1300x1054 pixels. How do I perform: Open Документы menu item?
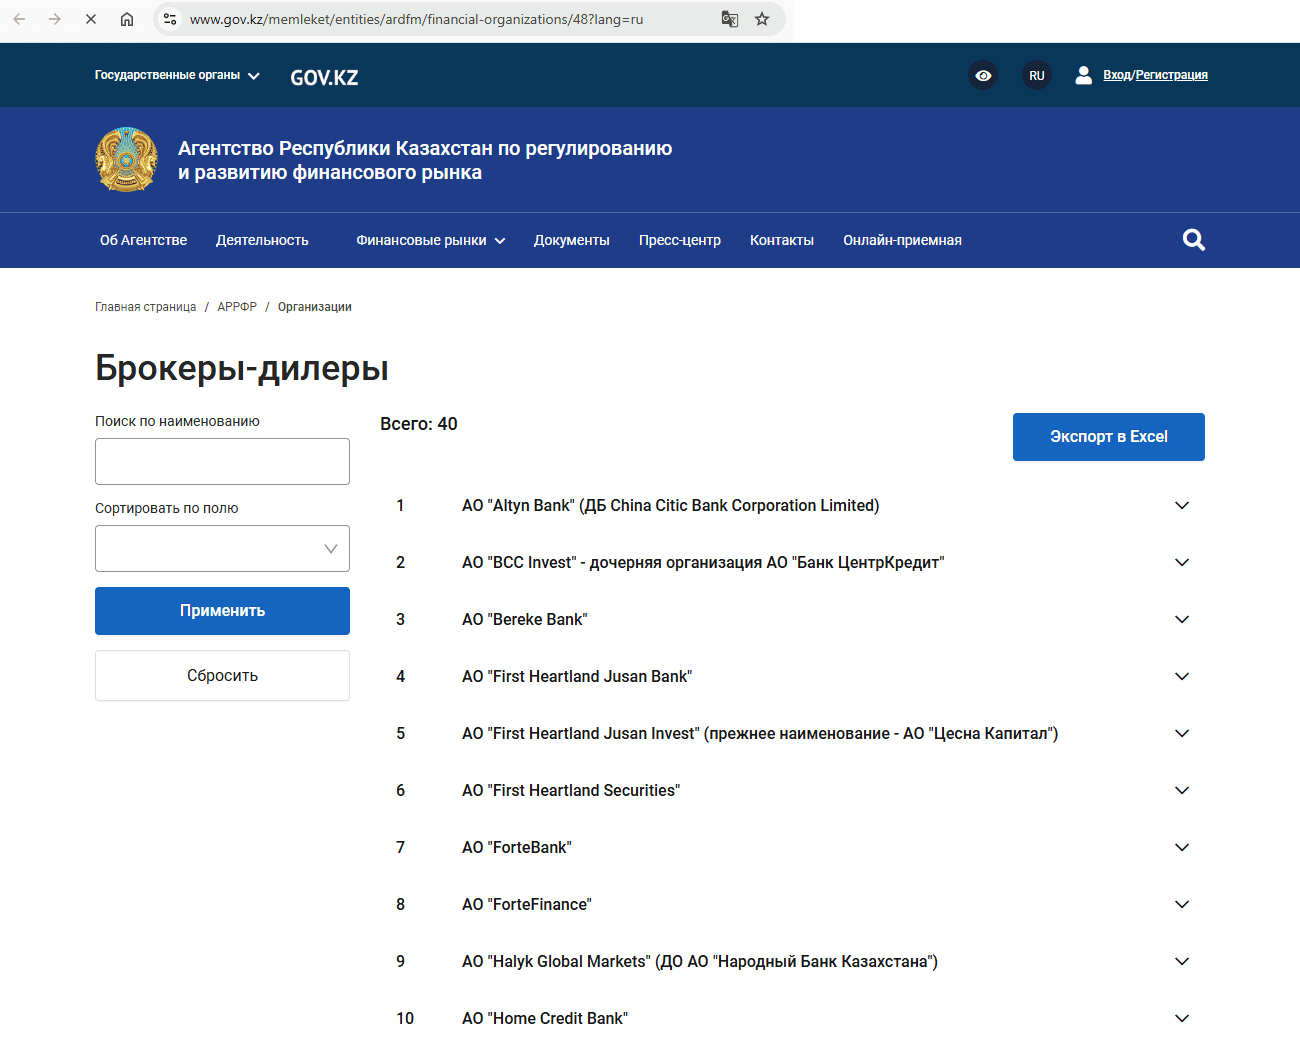[572, 240]
